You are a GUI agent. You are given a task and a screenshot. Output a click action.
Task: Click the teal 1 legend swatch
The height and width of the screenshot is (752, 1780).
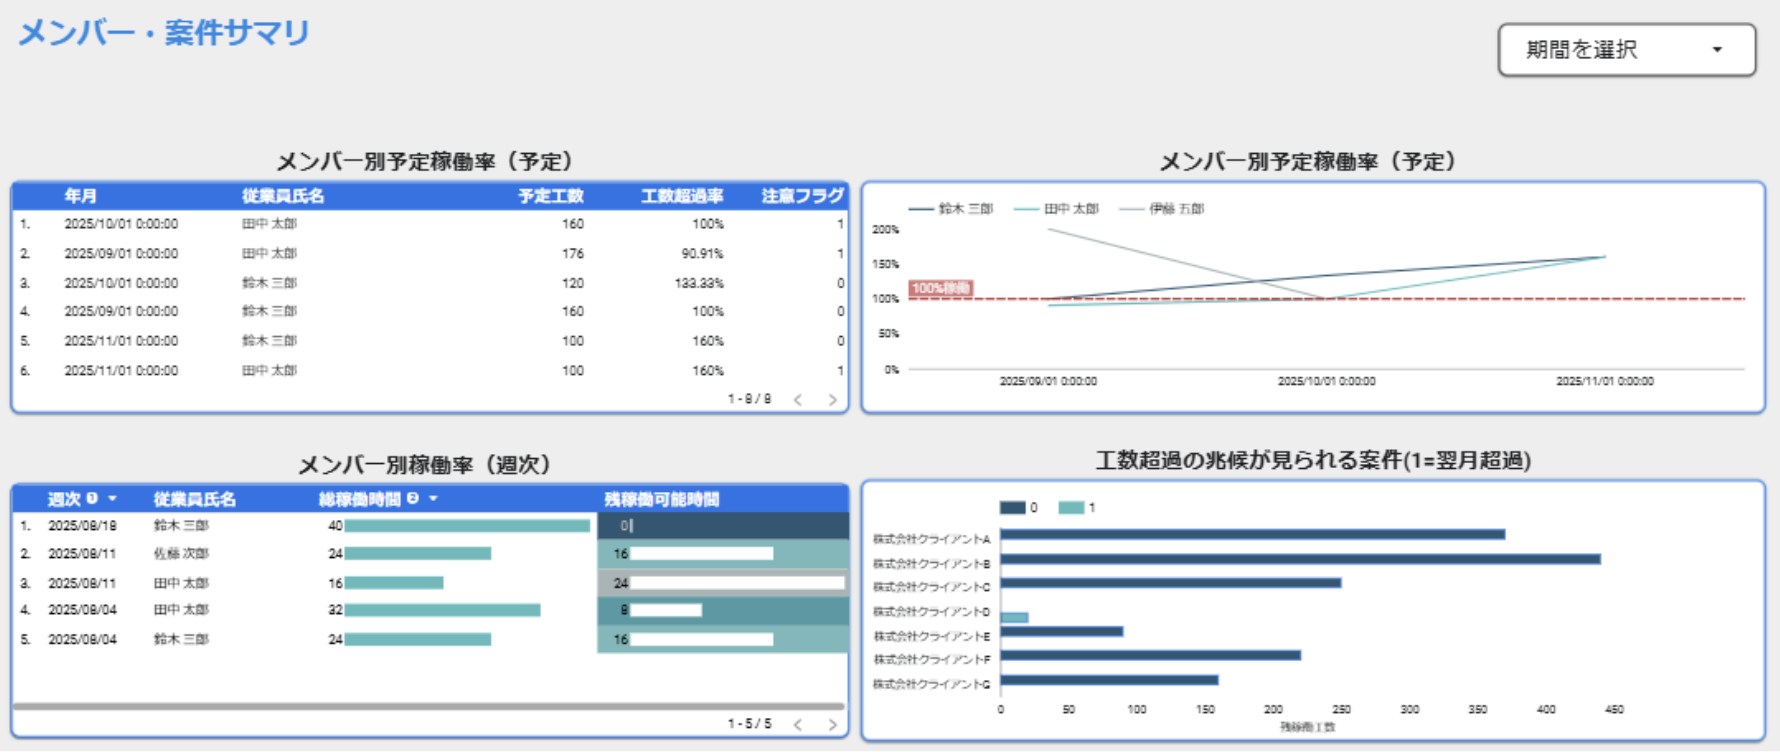(1071, 508)
